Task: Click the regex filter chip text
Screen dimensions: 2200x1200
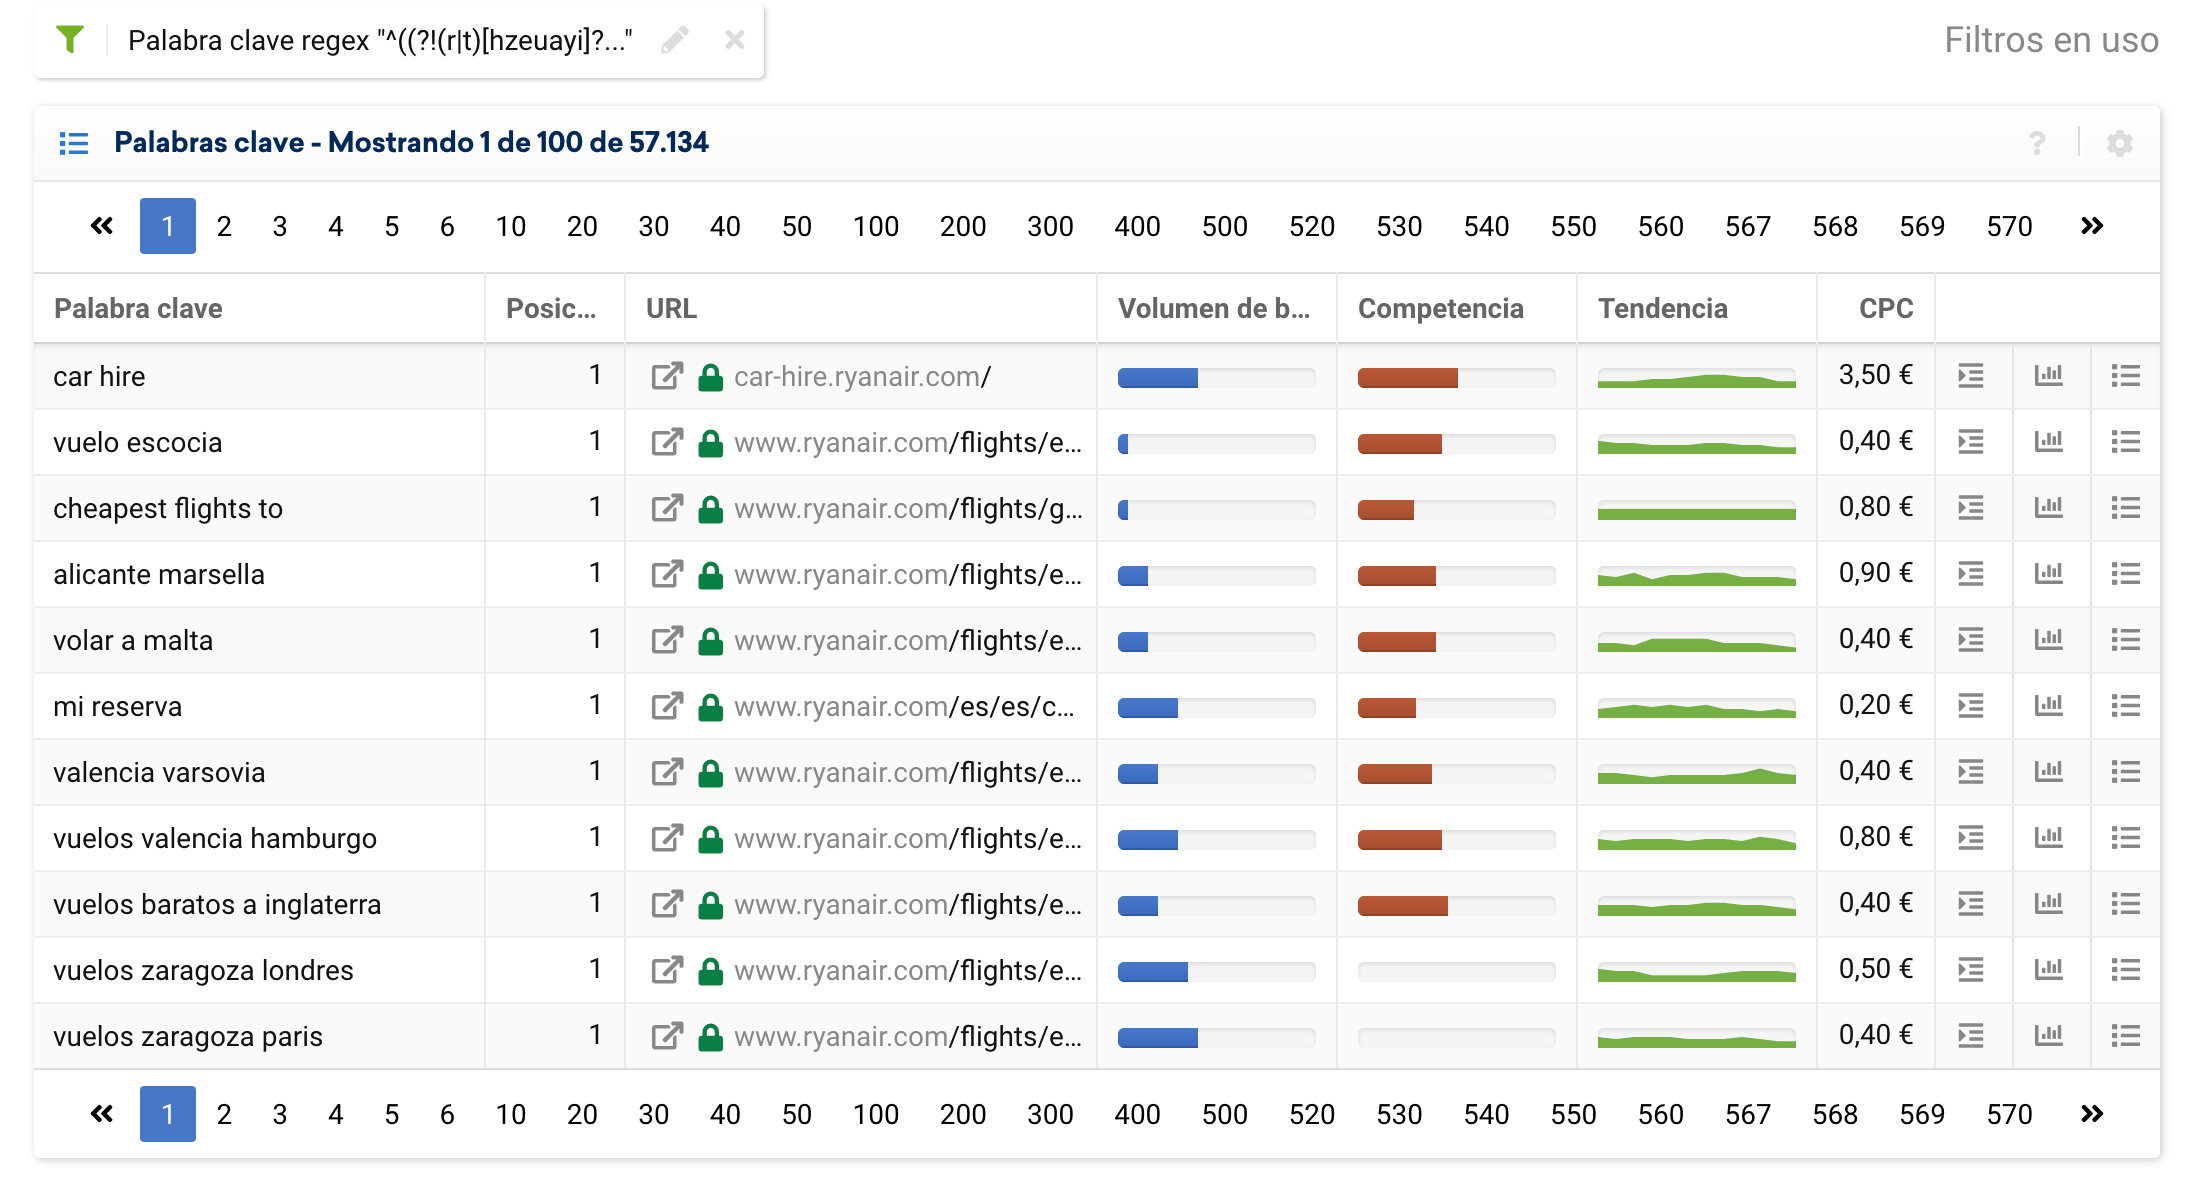Action: pos(380,40)
